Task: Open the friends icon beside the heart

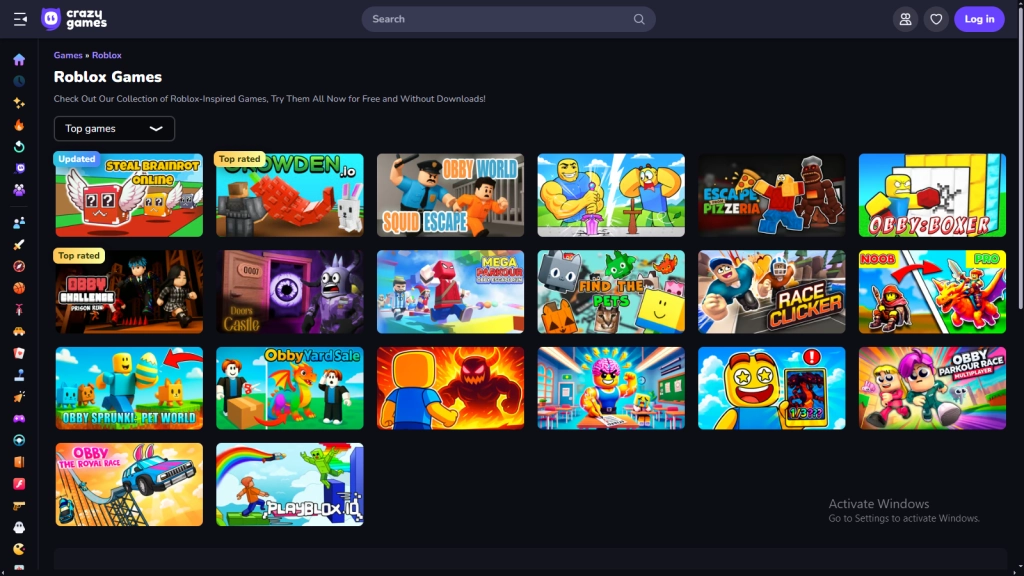Action: [905, 19]
